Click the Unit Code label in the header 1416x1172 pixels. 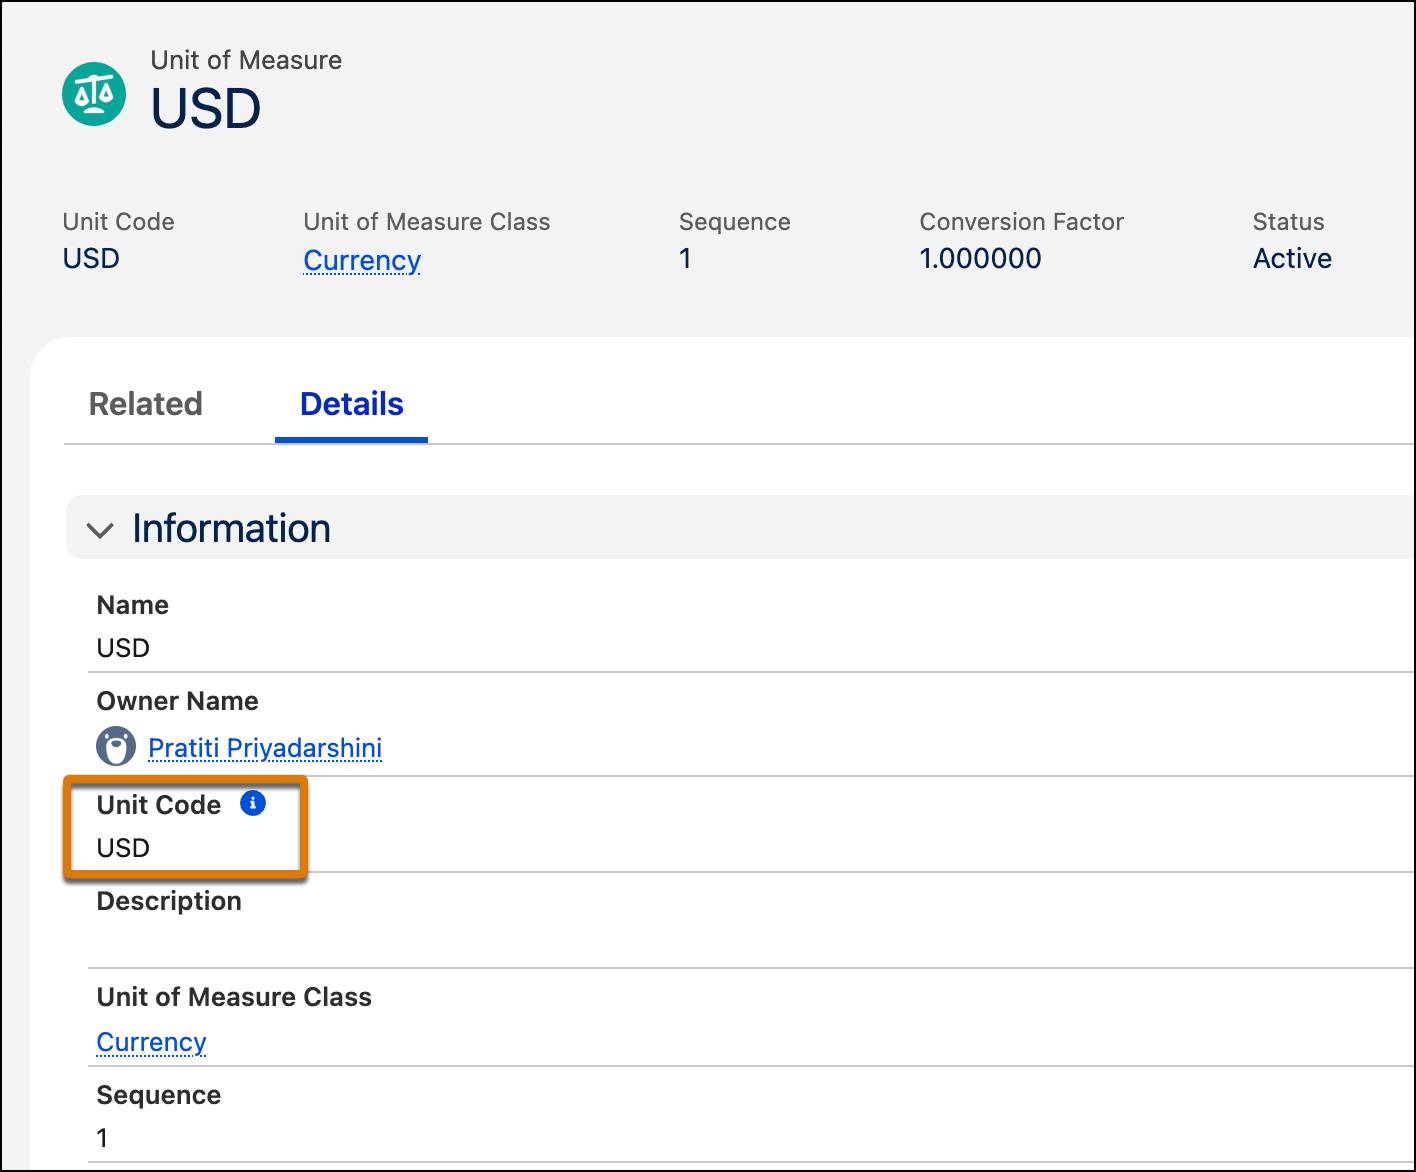click(117, 221)
